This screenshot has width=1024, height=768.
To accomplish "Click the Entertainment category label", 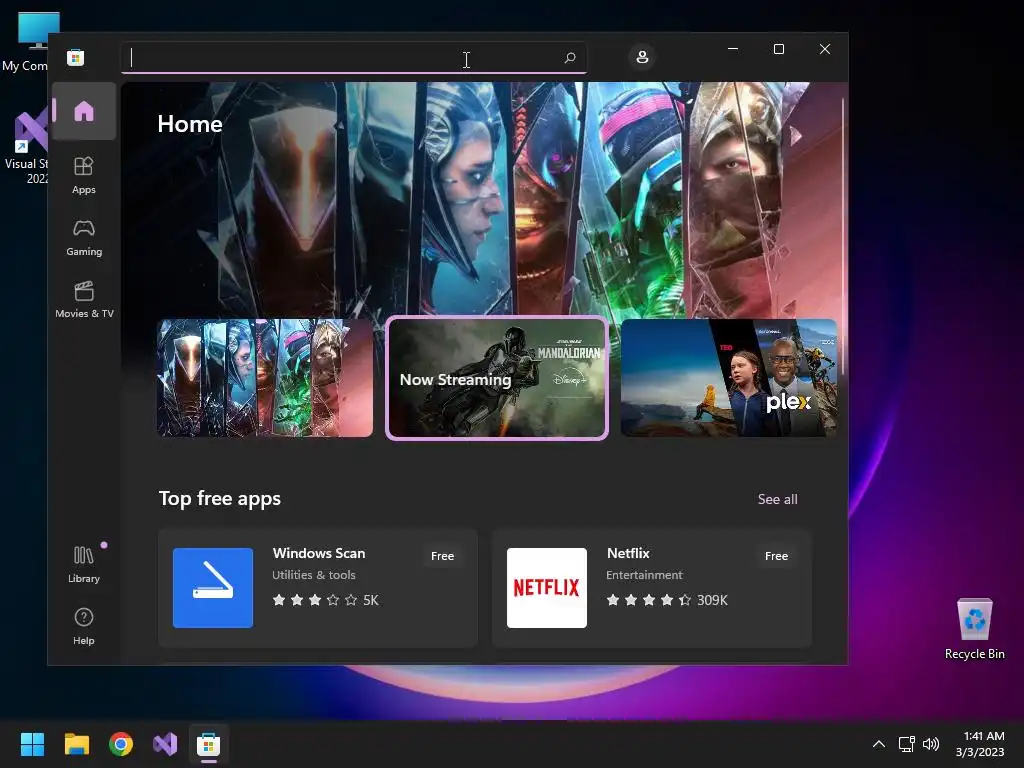I will tap(644, 575).
